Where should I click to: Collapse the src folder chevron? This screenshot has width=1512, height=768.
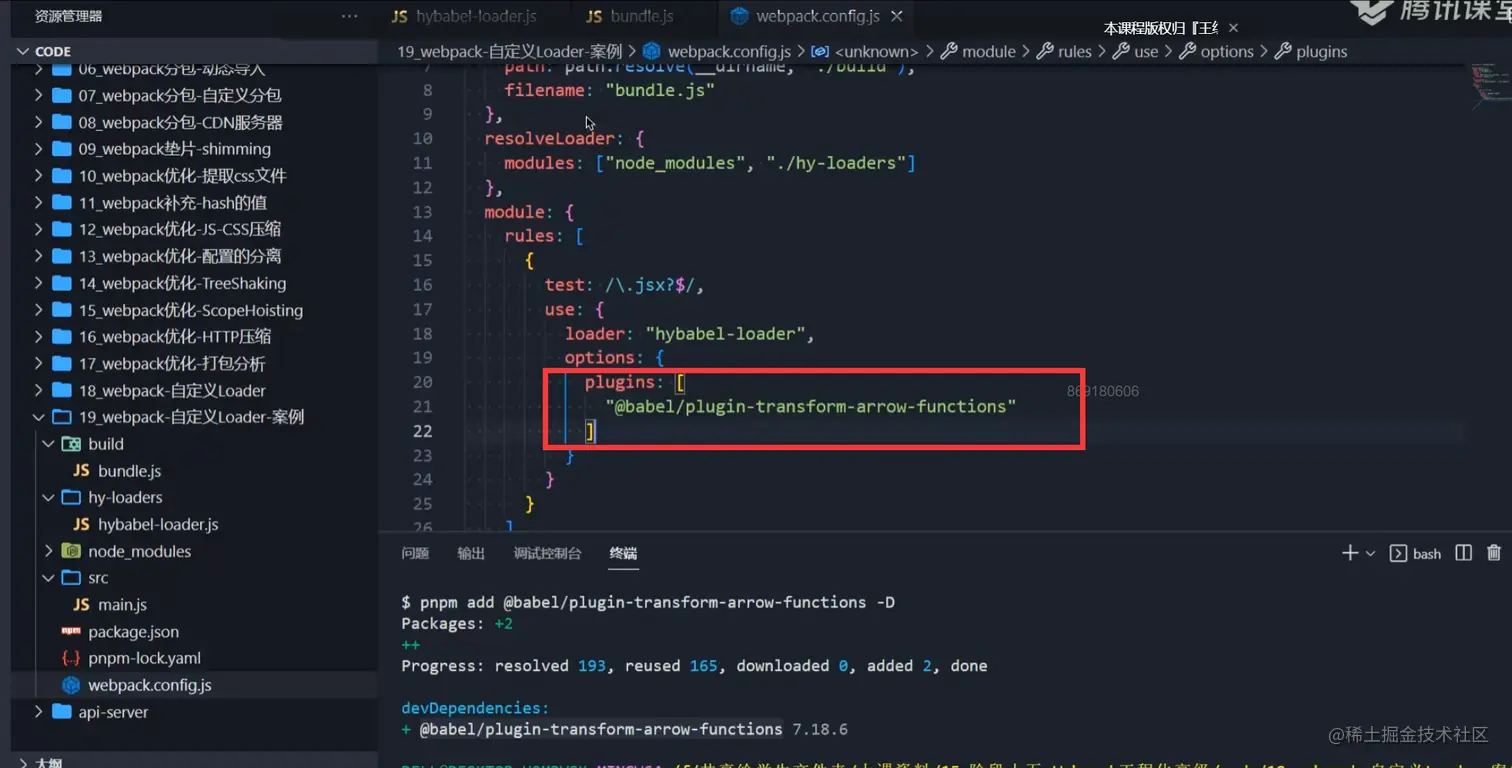[48, 578]
